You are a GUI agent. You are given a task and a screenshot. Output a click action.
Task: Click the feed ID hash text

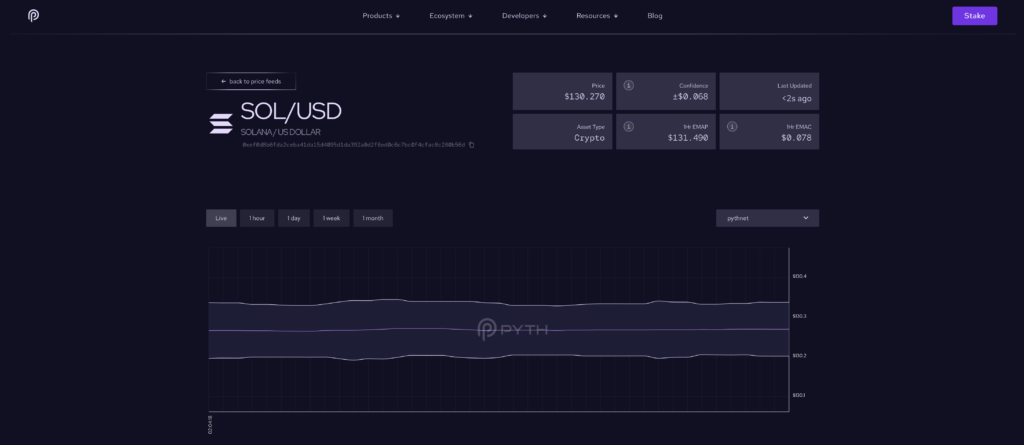click(x=353, y=144)
